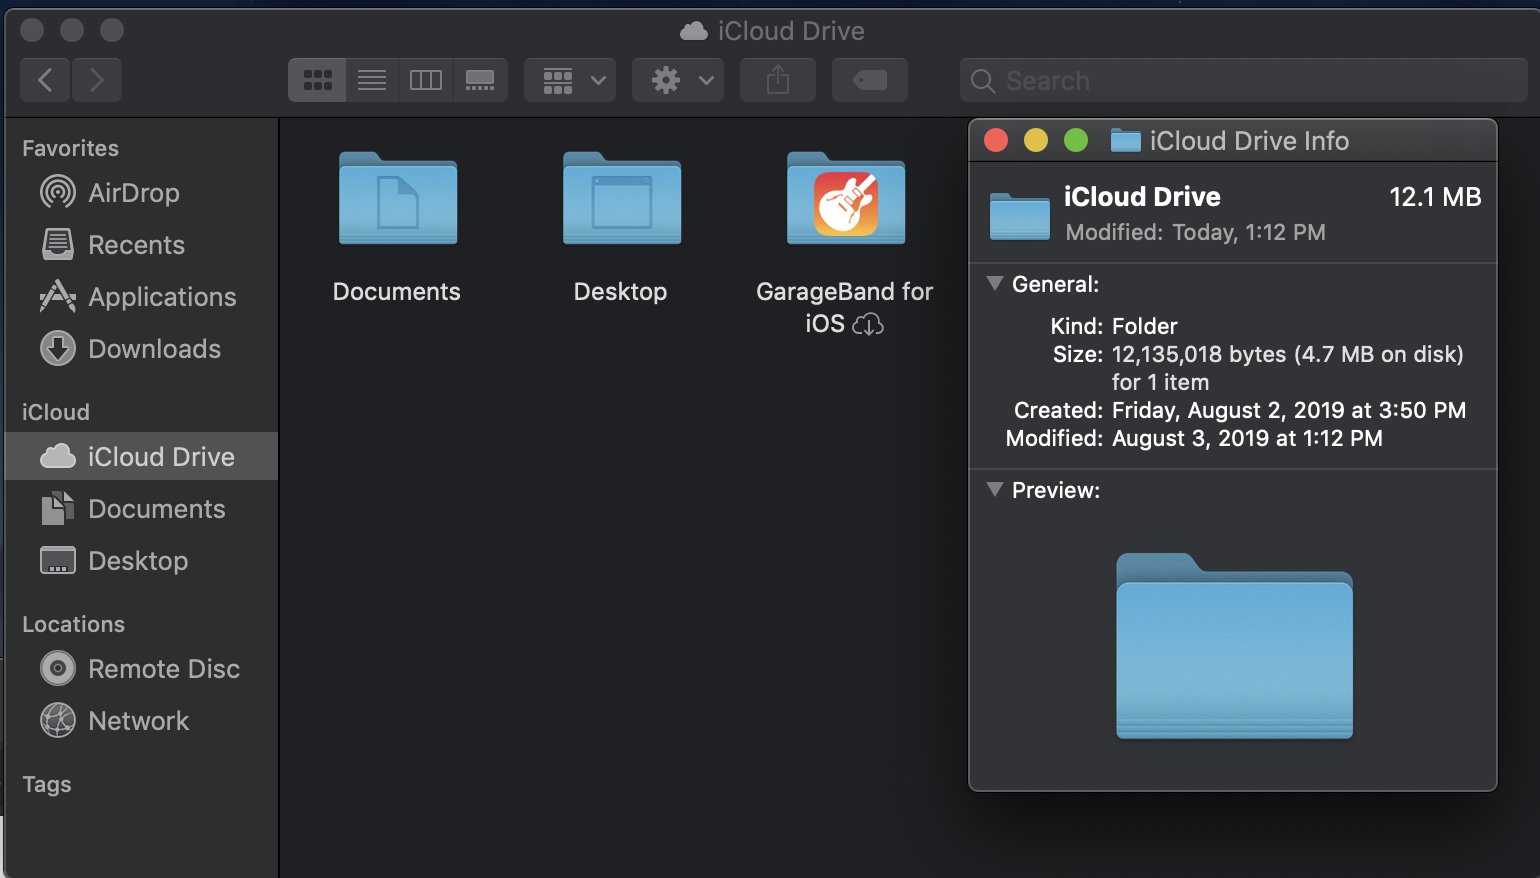Image resolution: width=1540 pixels, height=878 pixels.
Task: Open the Documents folder in main pane
Action: (x=397, y=201)
